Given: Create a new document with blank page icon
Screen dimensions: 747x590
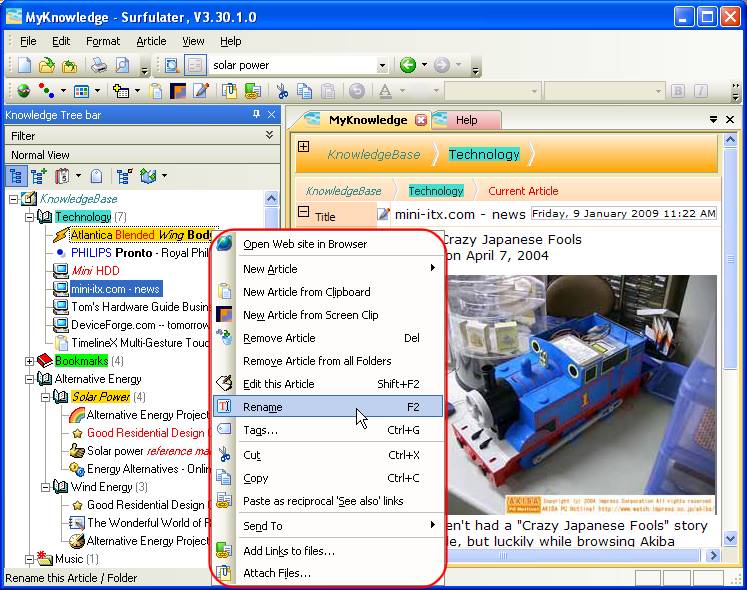Looking at the screenshot, I should 24,65.
